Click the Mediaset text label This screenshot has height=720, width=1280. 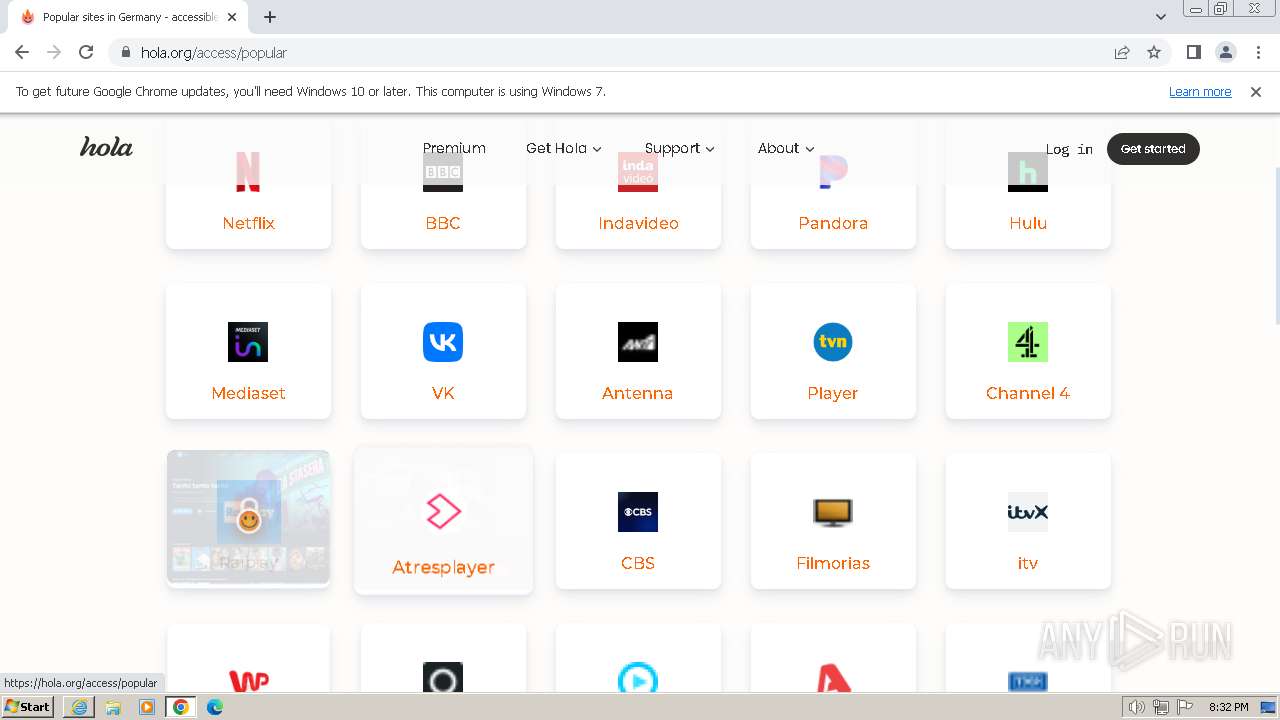pyautogui.click(x=248, y=393)
